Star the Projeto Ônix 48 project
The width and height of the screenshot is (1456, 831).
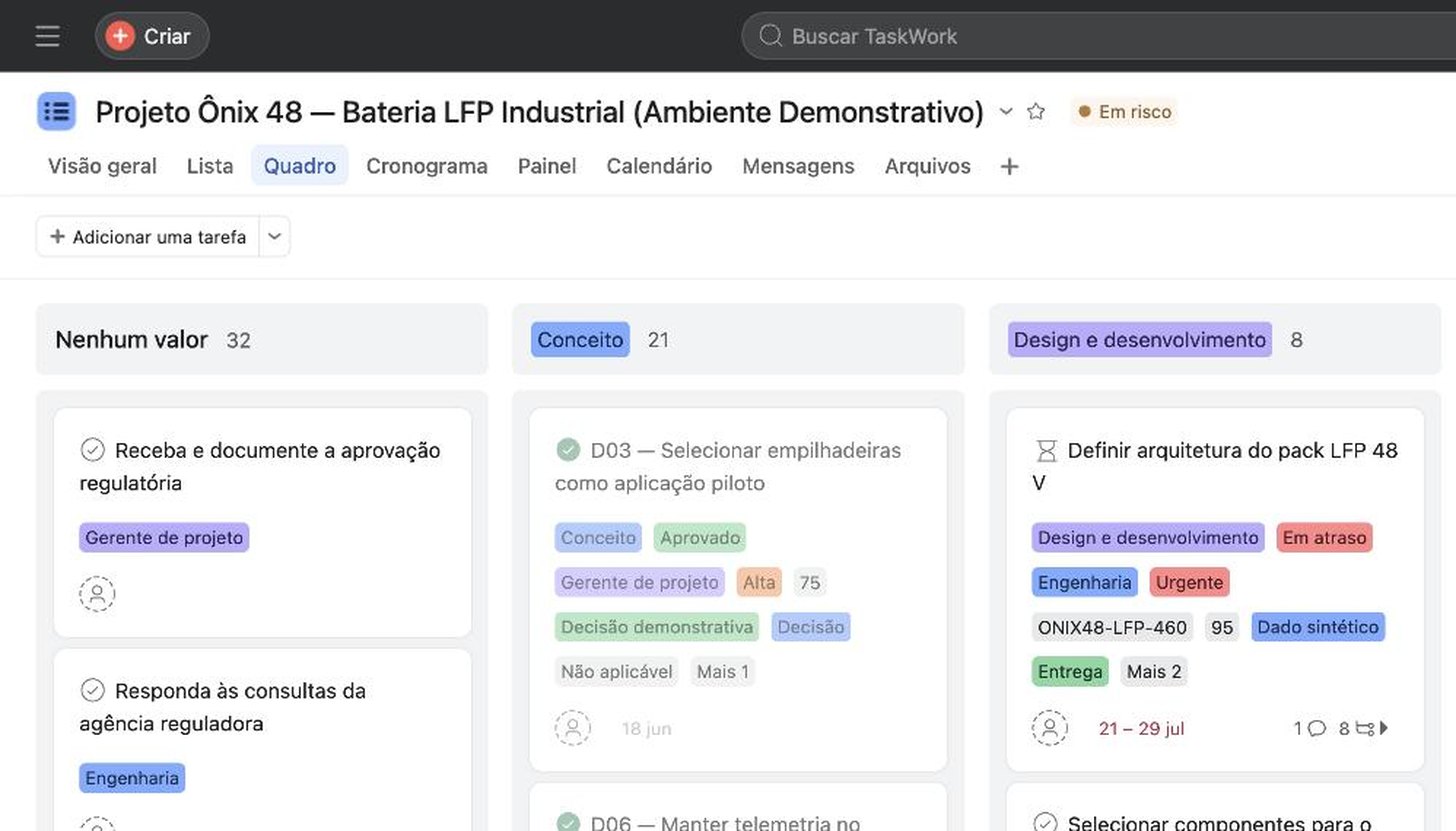pos(1036,111)
